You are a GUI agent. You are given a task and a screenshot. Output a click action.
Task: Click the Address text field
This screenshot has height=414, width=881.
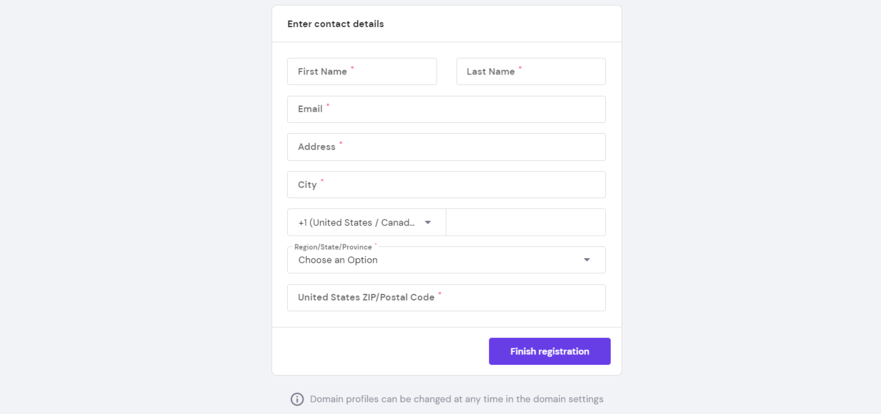446,147
